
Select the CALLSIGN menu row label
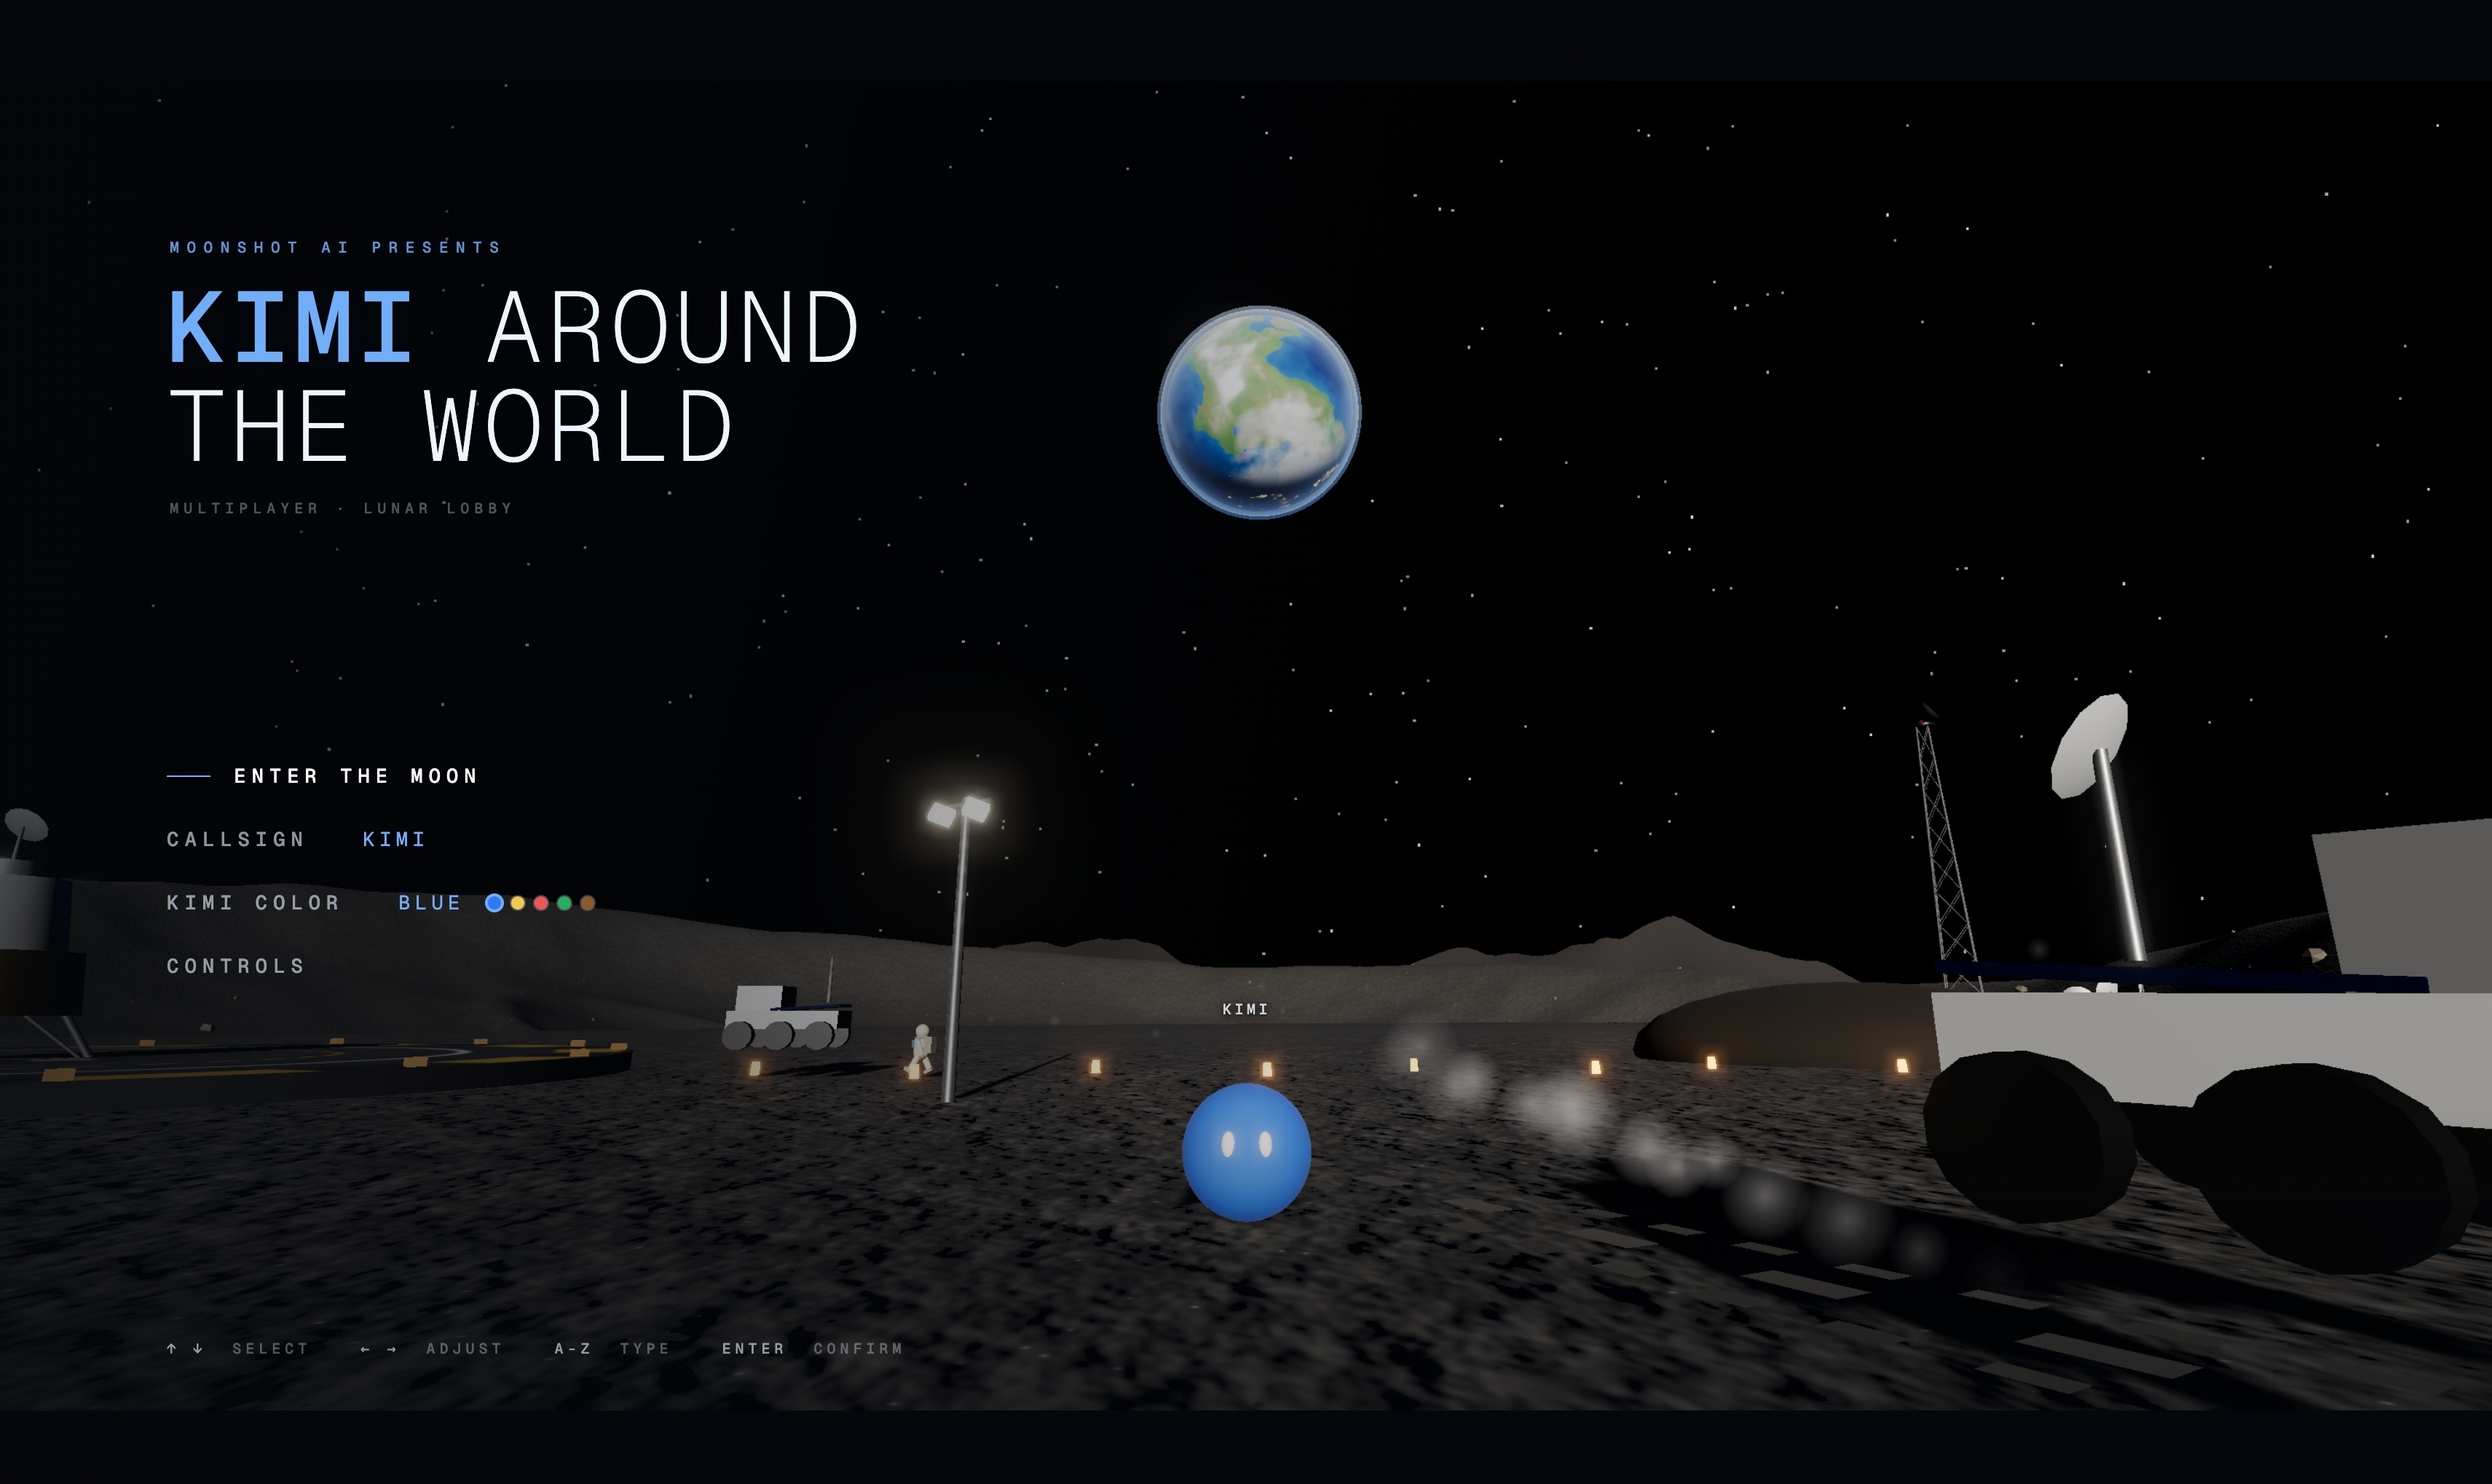(235, 839)
